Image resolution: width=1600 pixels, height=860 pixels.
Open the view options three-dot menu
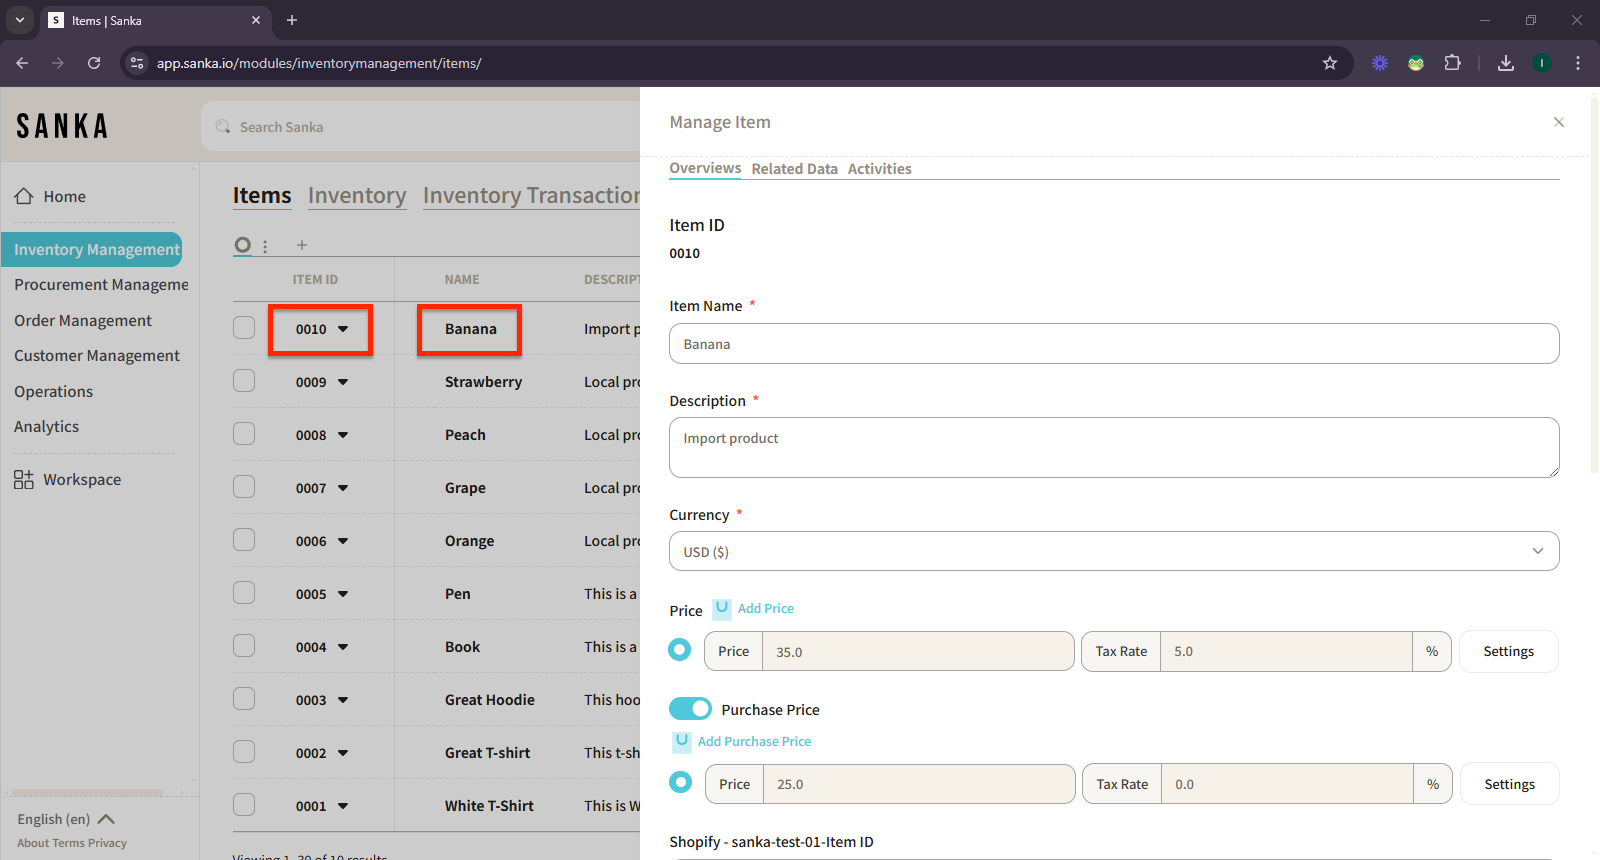tap(265, 246)
